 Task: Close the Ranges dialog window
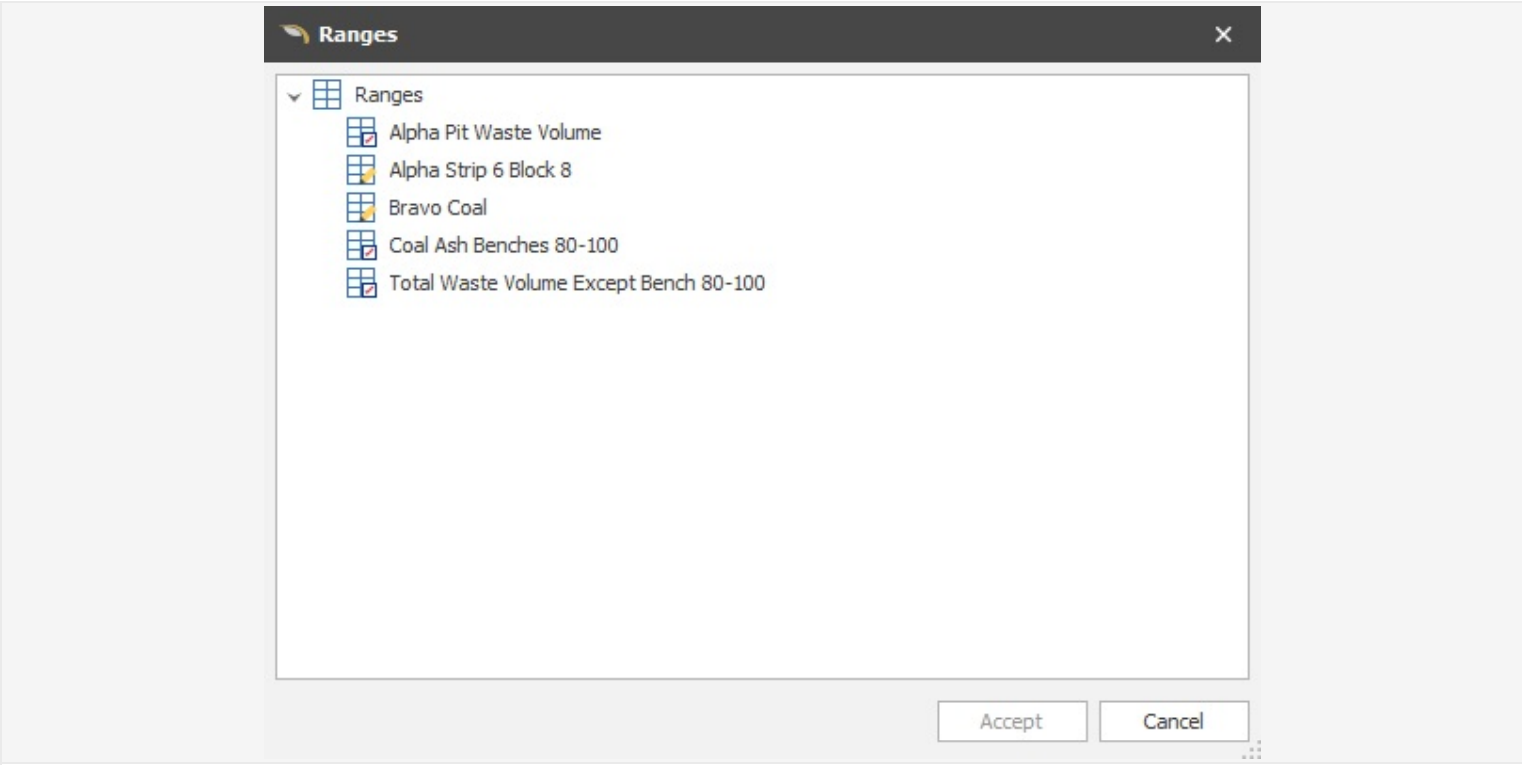[1223, 34]
